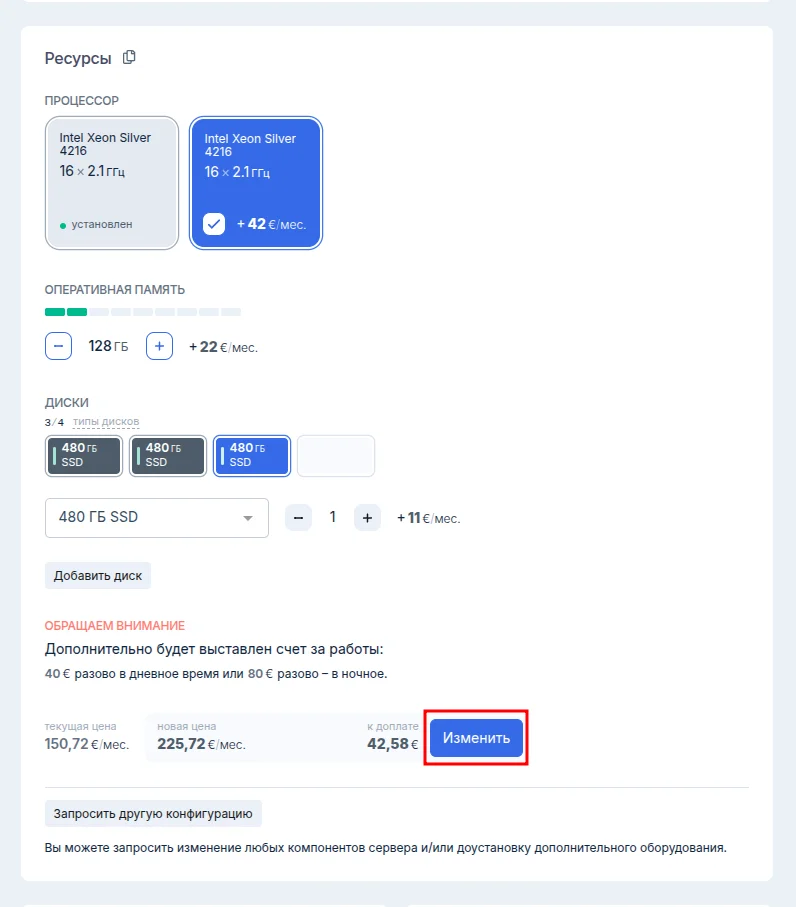Uncheck the selected +42 €/мес. processor checkbox
The image size is (796, 907).
[214, 224]
